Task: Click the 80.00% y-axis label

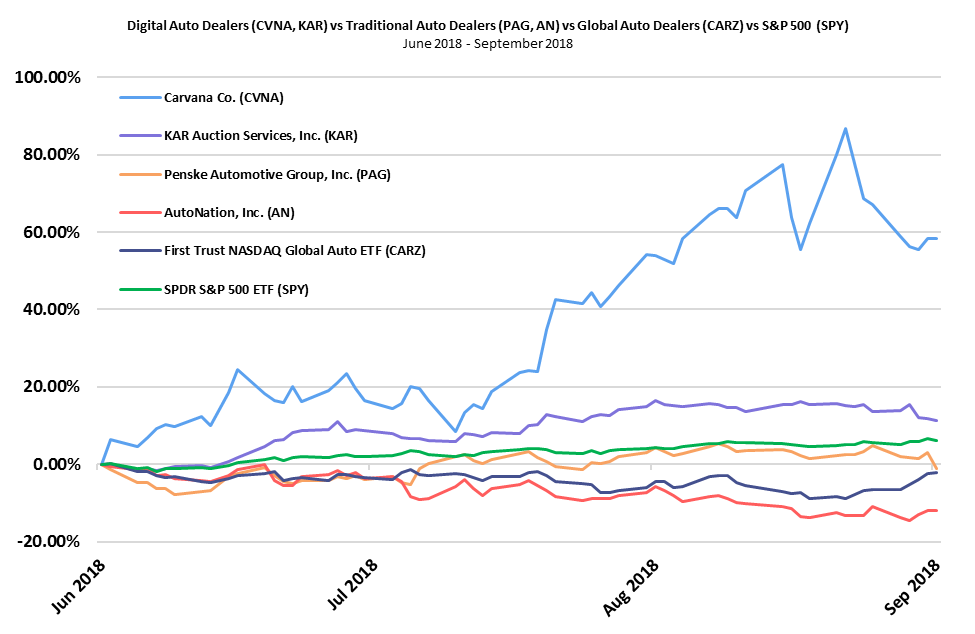Action: pos(52,155)
